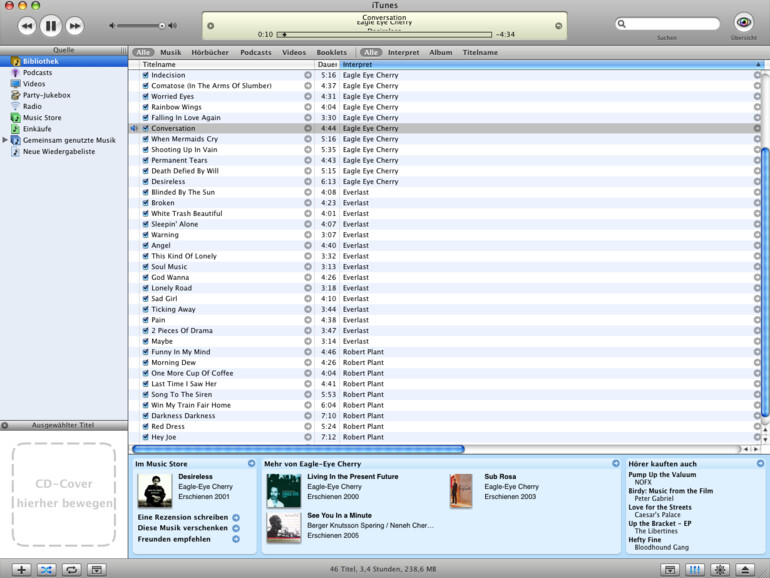
Task: Open Diese Musik verschenken link
Action: pyautogui.click(x=183, y=528)
